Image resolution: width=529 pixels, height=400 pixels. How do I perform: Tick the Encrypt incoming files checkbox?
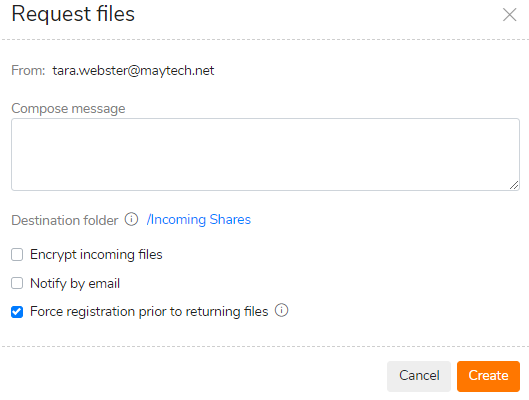pyautogui.click(x=17, y=255)
